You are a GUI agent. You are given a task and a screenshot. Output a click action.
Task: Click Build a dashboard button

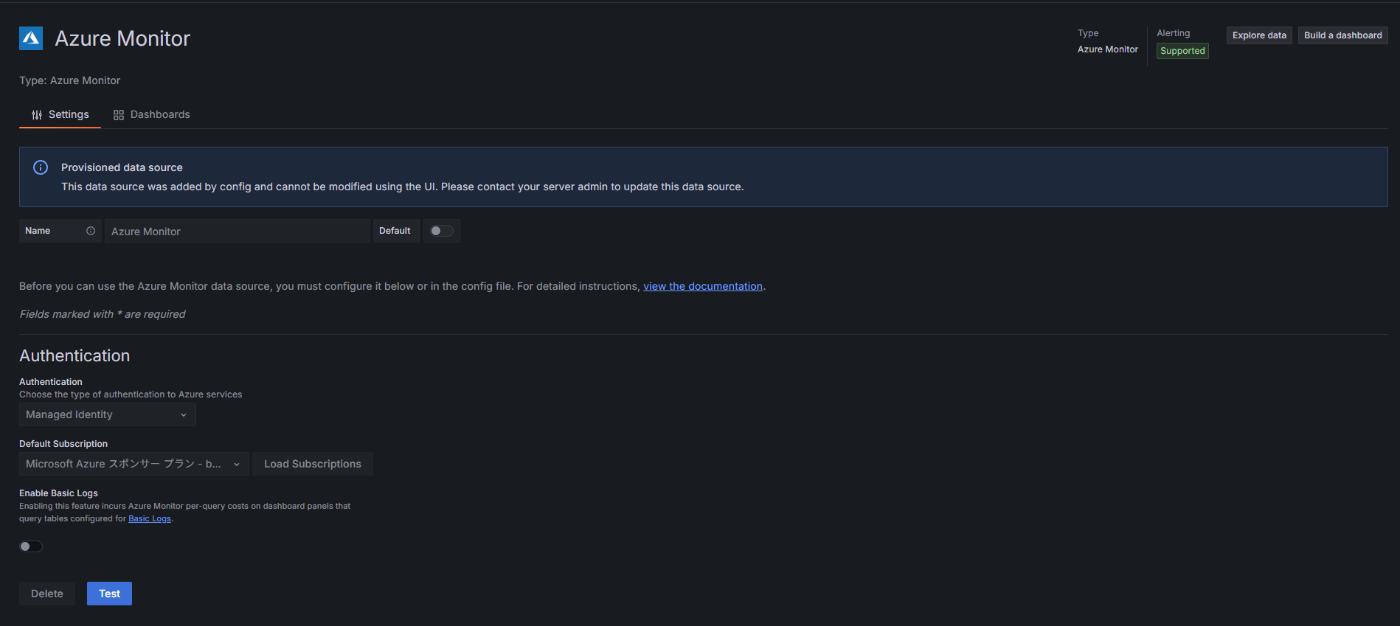coord(1343,35)
